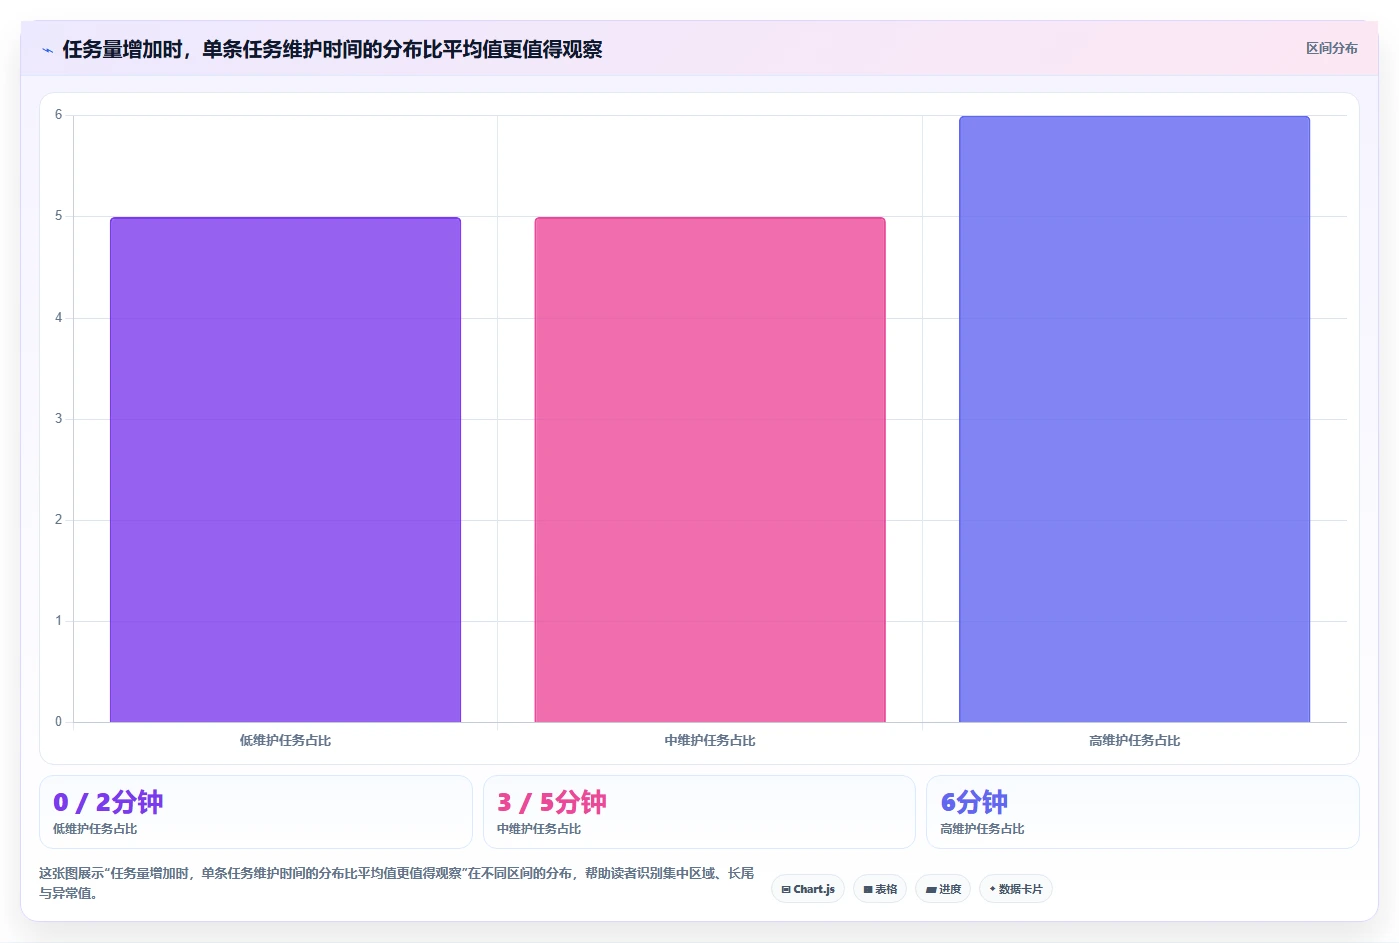1399x943 pixels.
Task: Click the 低维护任务占比 x-axis label
Action: coord(285,741)
